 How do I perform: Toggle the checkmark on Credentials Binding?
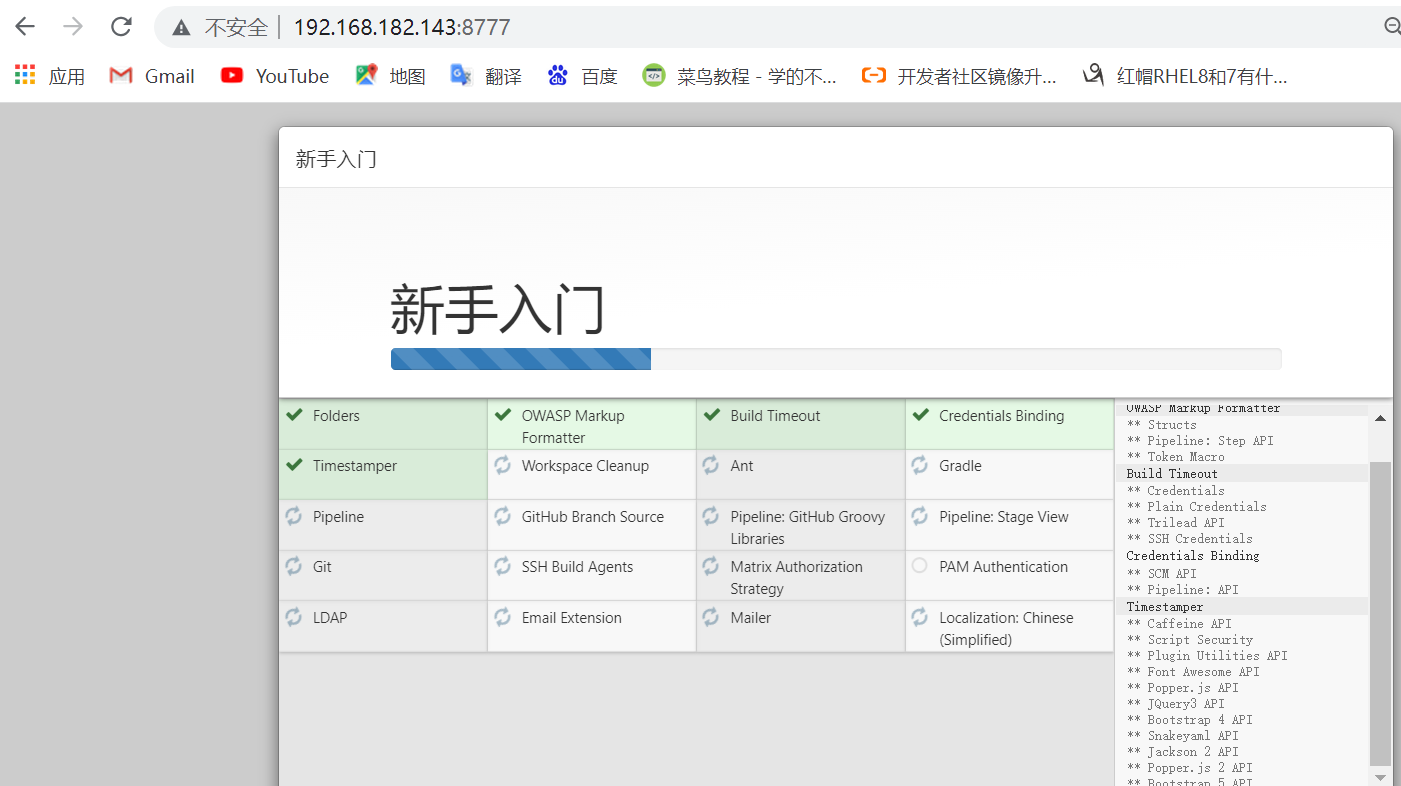920,415
